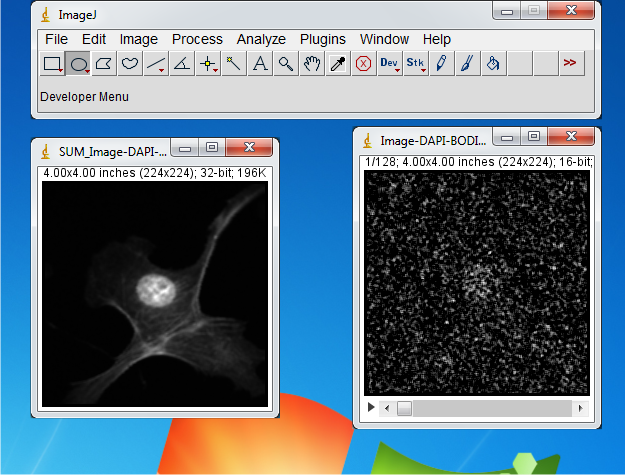Select the Hand scrolling tool
The width and height of the screenshot is (625, 475).
pyautogui.click(x=312, y=63)
